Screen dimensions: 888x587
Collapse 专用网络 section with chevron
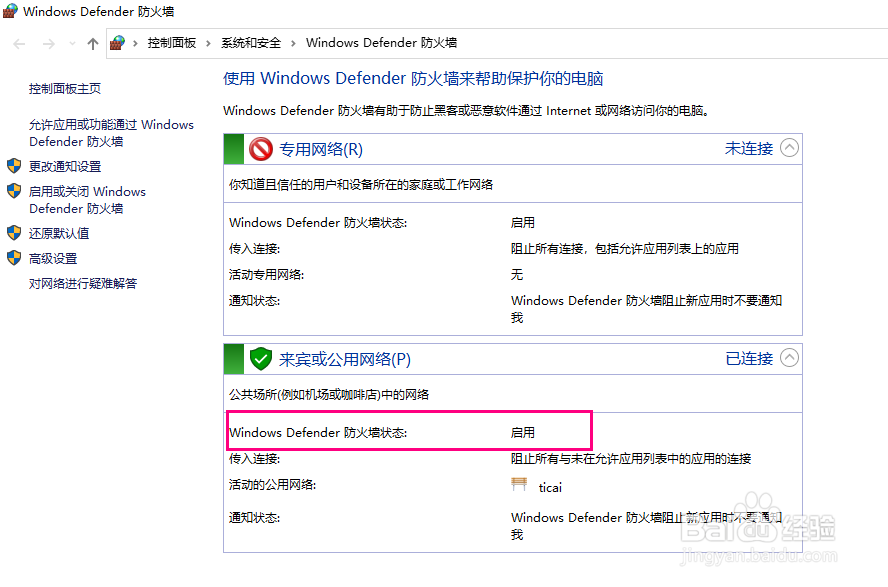point(789,148)
